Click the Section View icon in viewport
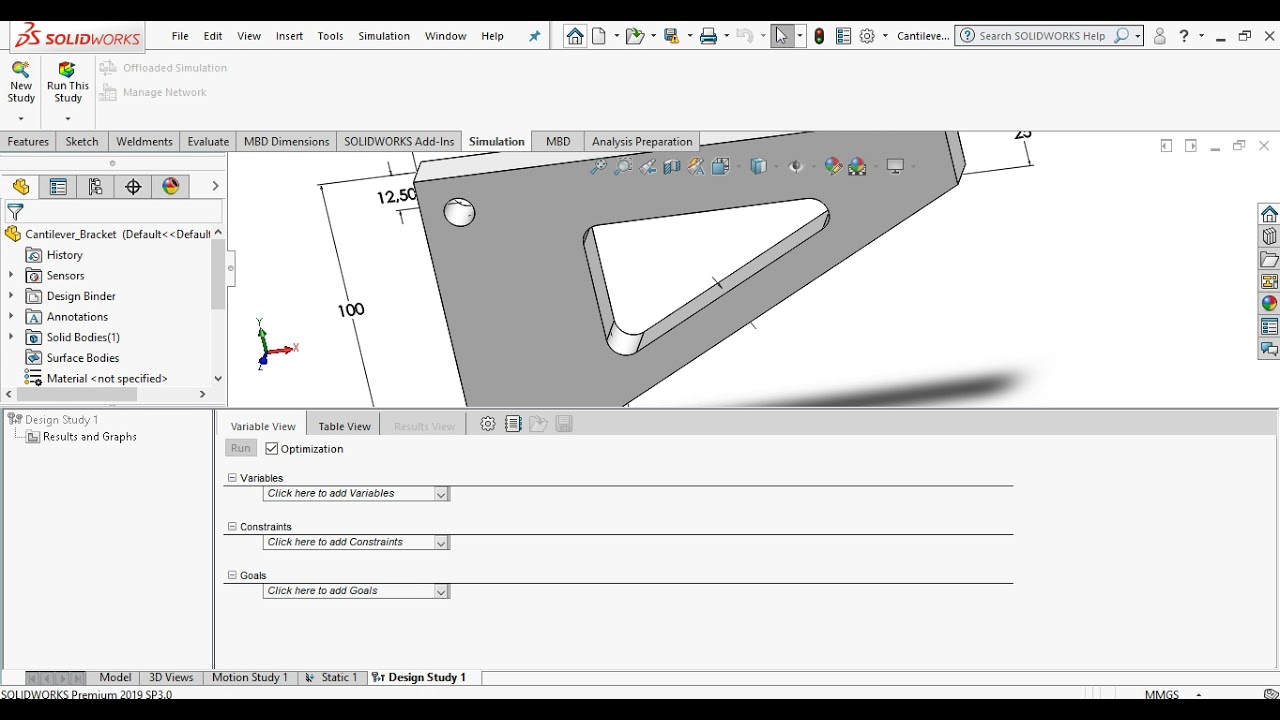This screenshot has width=1280, height=720. tap(672, 167)
